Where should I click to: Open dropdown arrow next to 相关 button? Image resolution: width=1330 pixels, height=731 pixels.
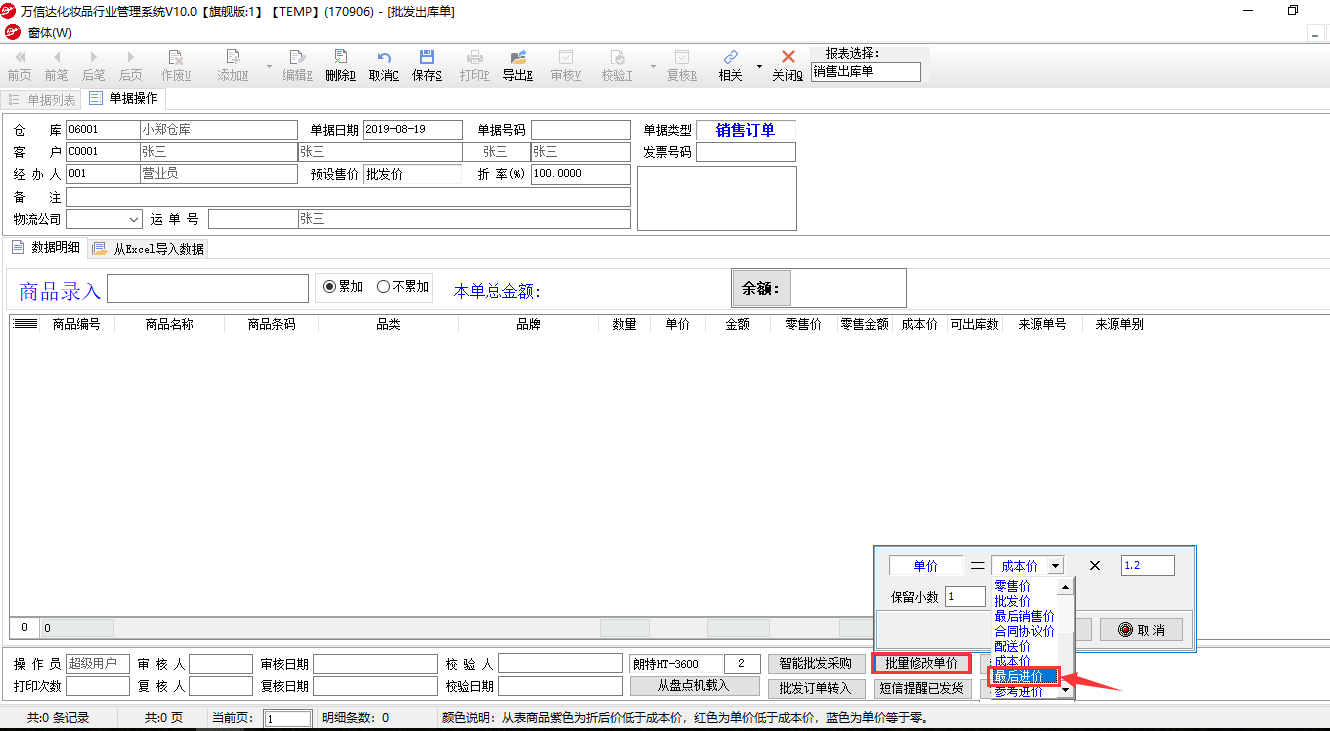coord(759,67)
